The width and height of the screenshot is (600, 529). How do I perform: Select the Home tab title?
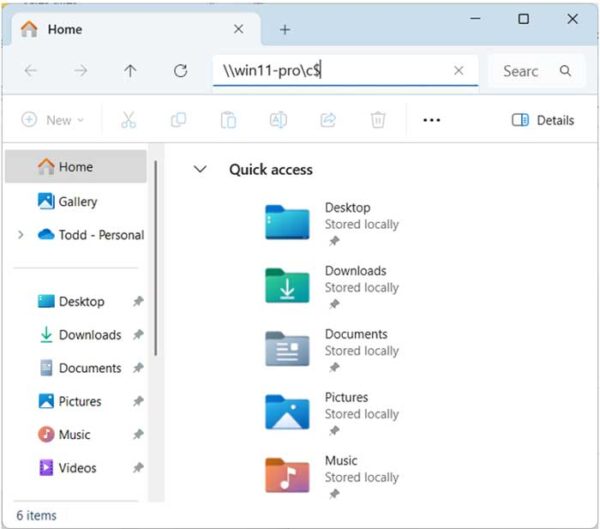(x=65, y=29)
